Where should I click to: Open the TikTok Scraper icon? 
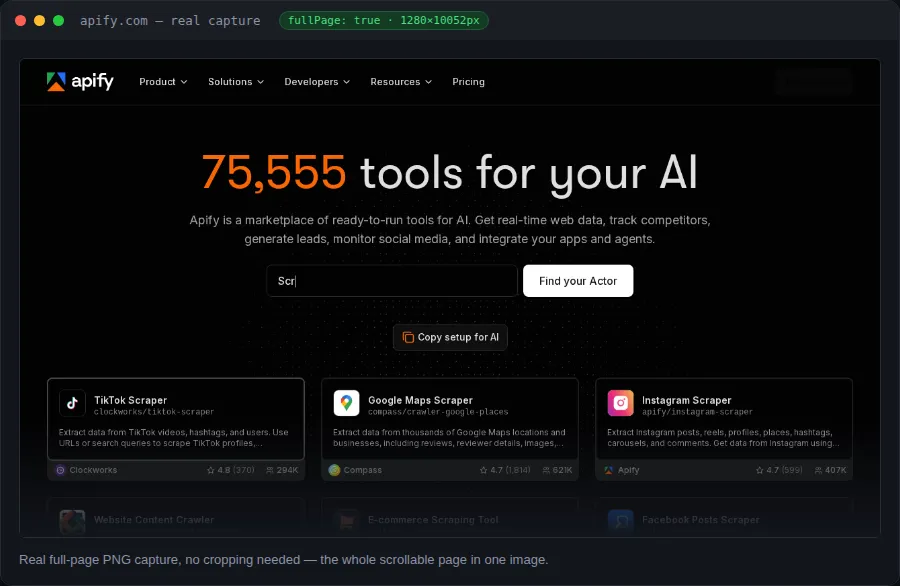click(72, 403)
